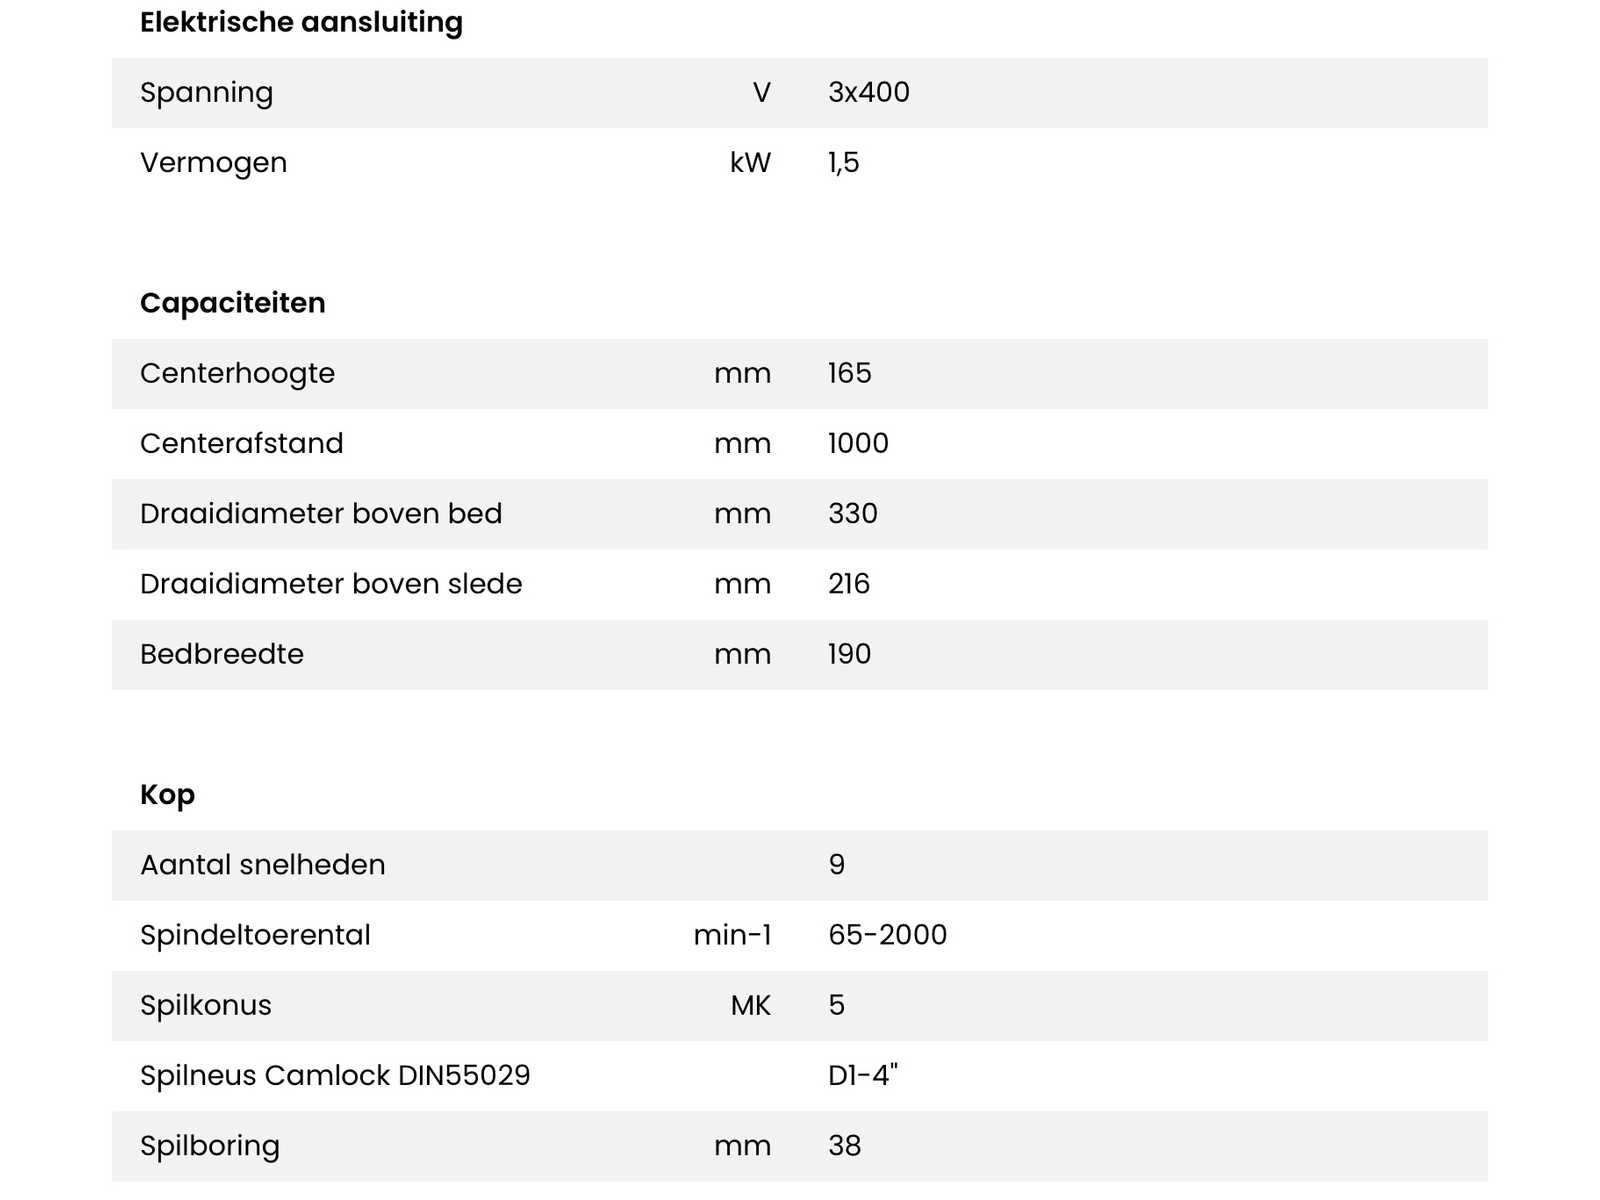Click the Capaciteiten section heading
Image resolution: width=1600 pixels, height=1200 pixels.
[x=232, y=303]
